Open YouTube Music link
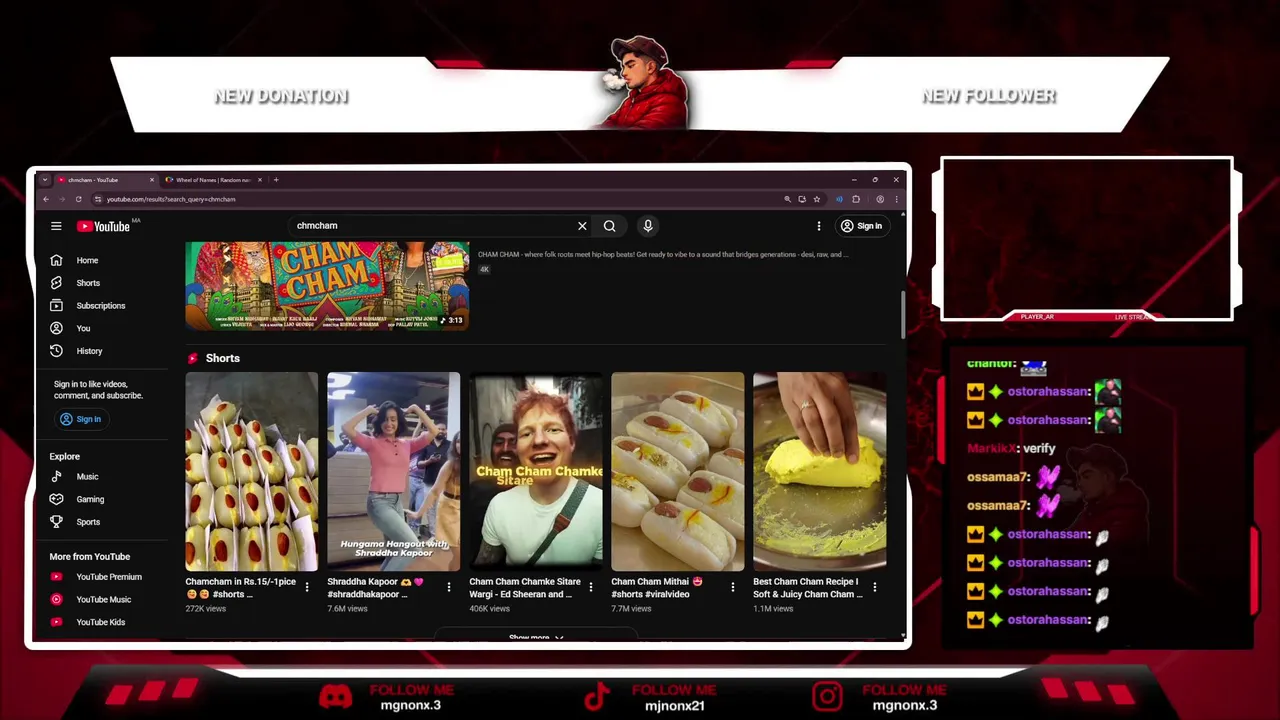The image size is (1280, 720). tap(103, 600)
